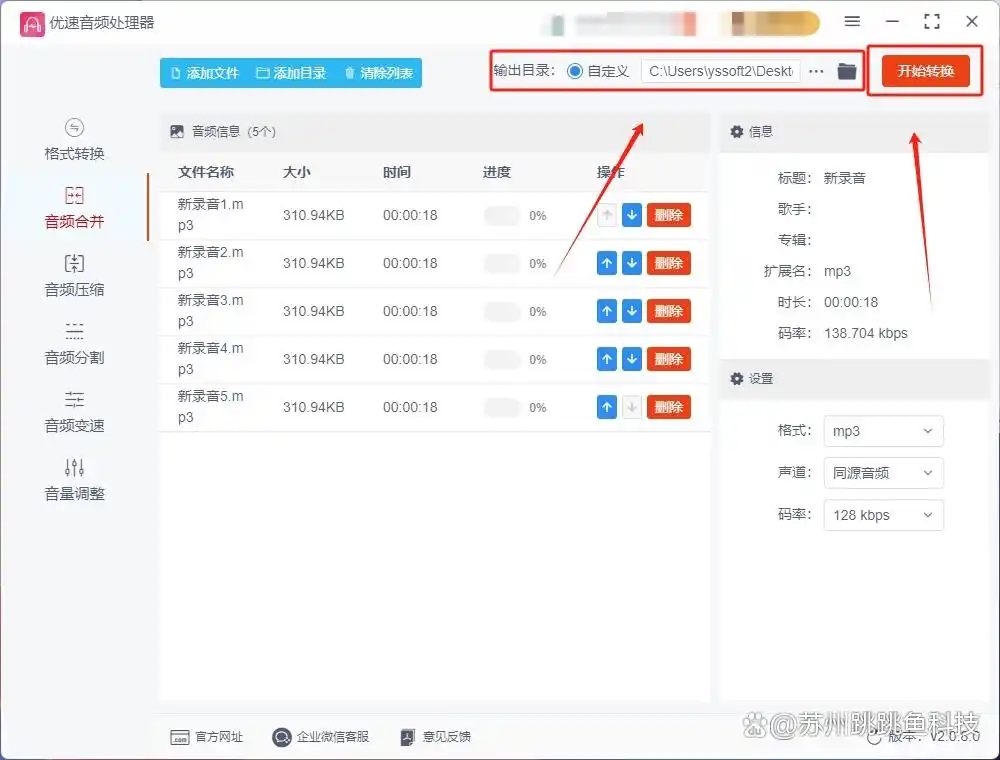Open 企业微信客服 support link
The image size is (1000, 760).
pos(320,737)
